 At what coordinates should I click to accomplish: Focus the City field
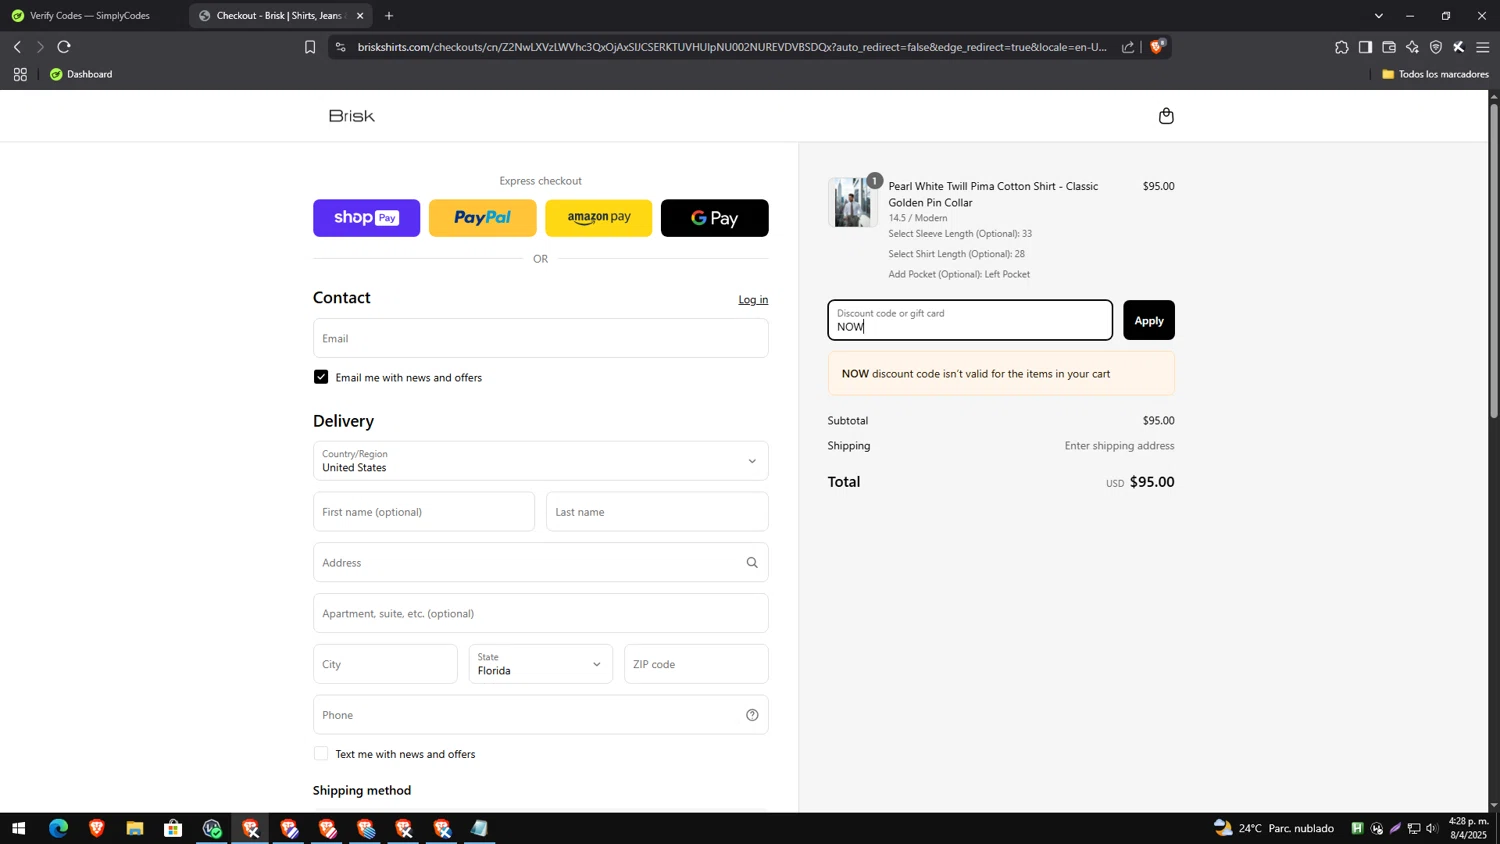(385, 664)
